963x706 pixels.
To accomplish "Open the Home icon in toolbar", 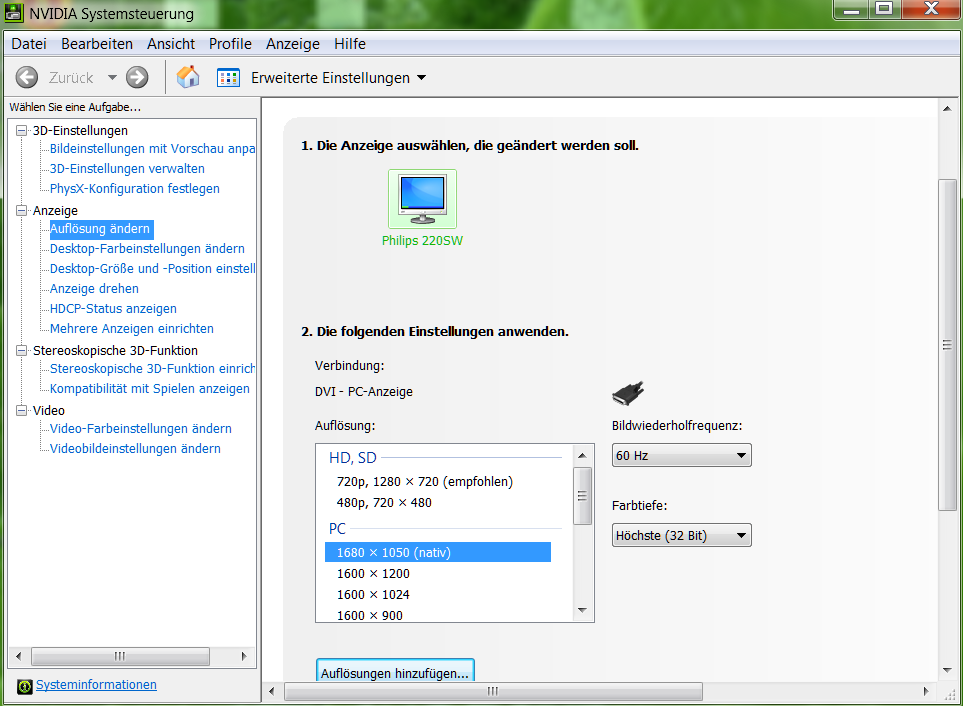I will click(188, 77).
